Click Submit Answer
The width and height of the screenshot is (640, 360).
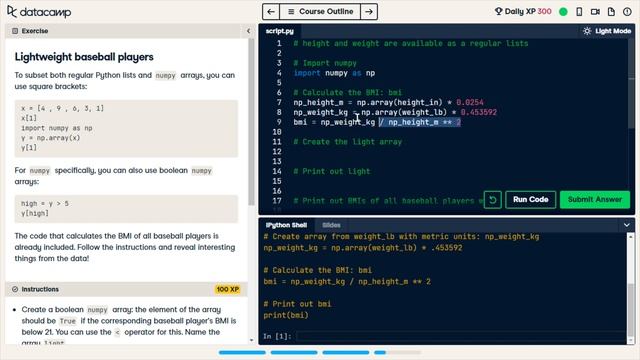pos(595,200)
